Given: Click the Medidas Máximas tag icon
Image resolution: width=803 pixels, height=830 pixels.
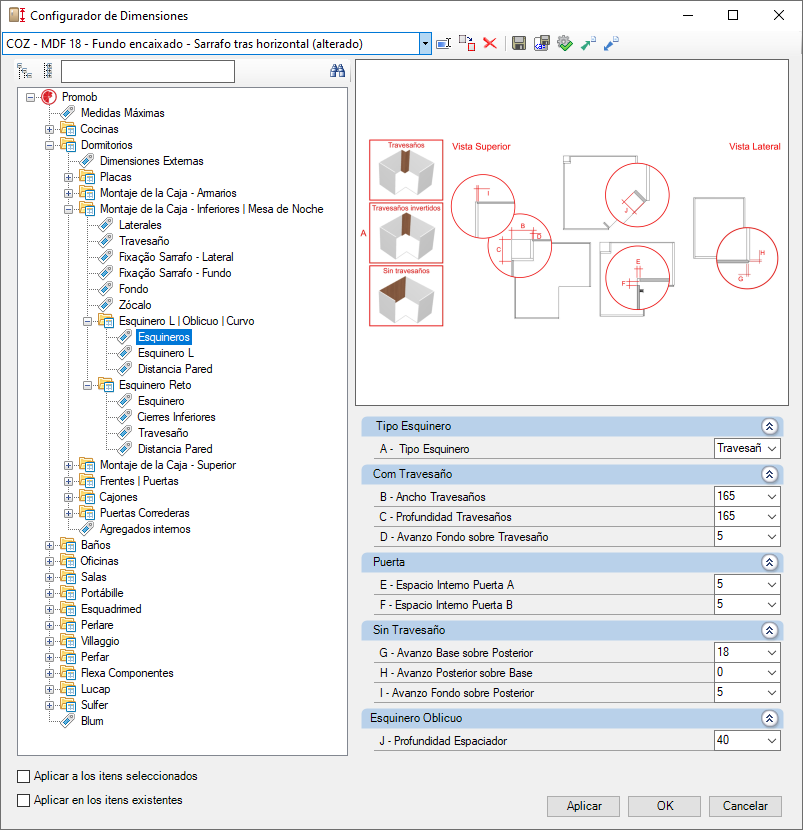Looking at the screenshot, I should tap(68, 113).
